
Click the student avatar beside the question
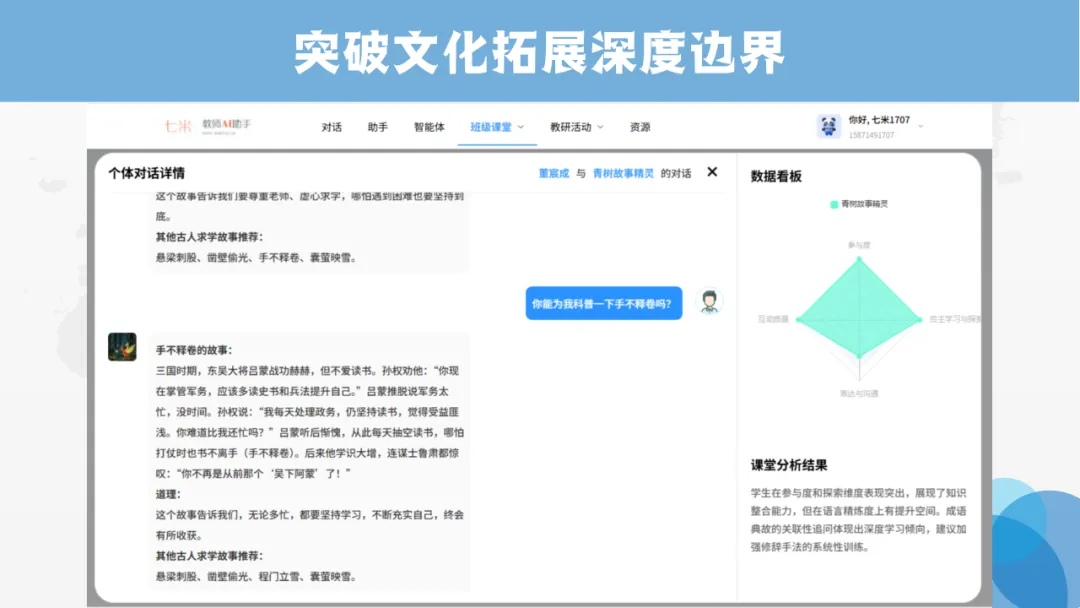(x=709, y=302)
